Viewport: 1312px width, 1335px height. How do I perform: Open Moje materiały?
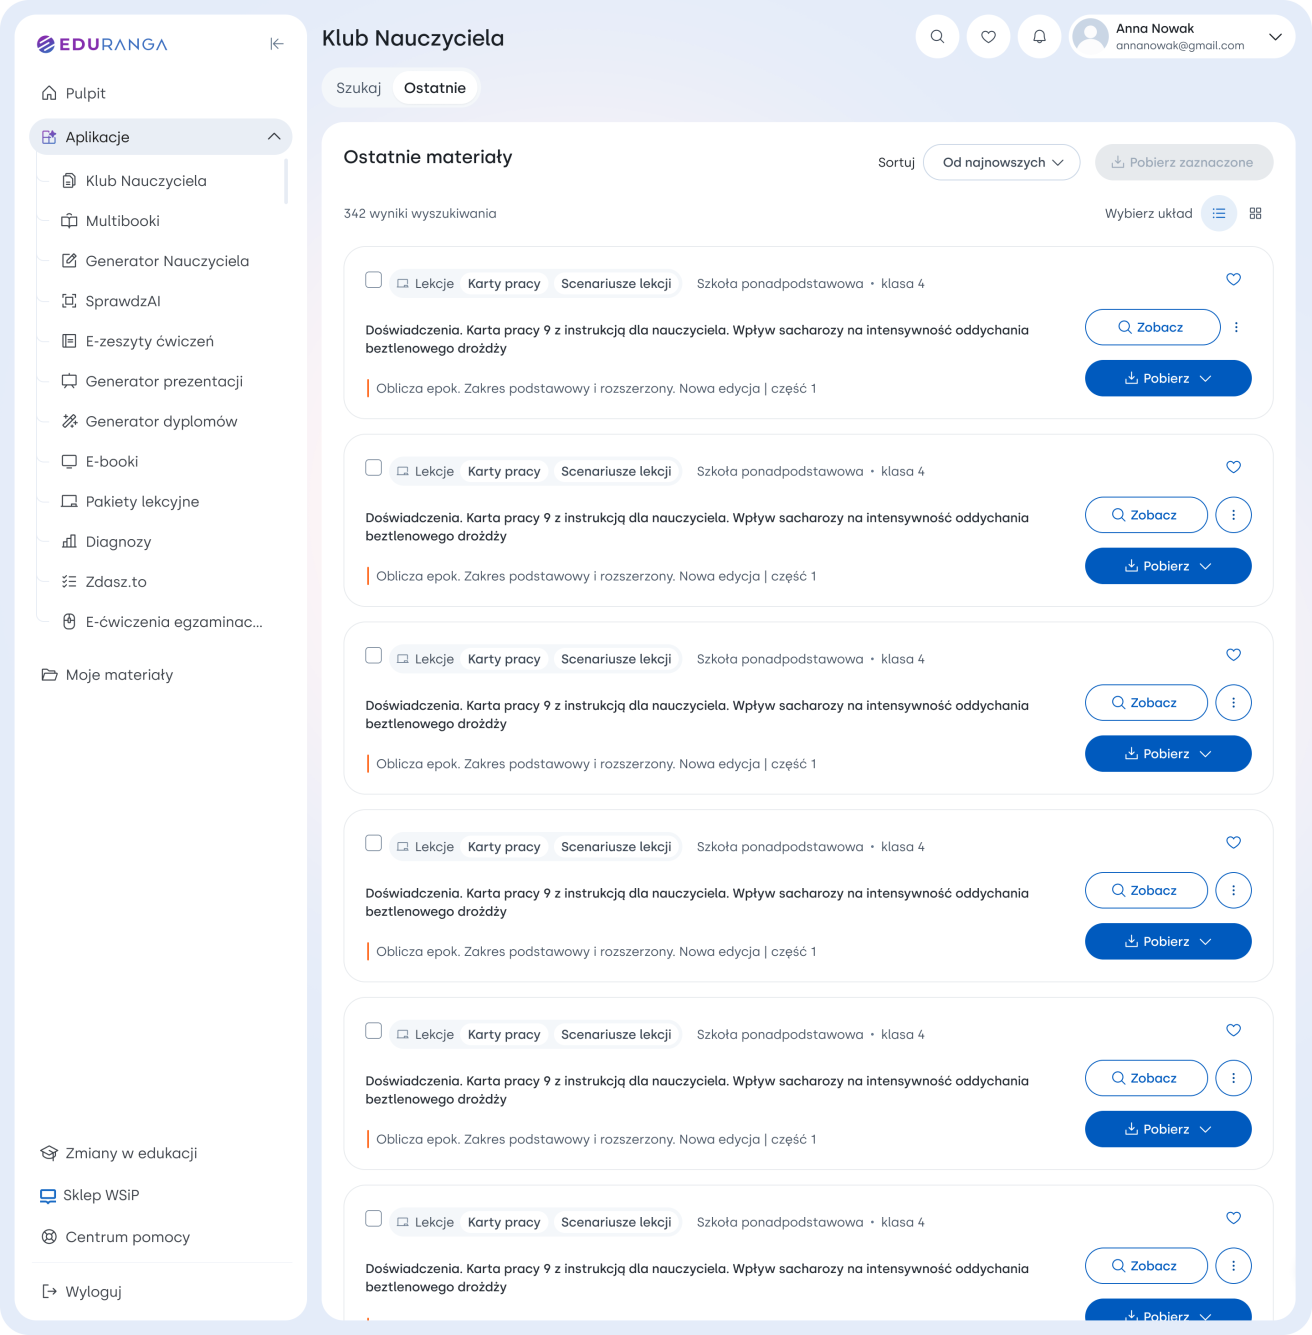[x=107, y=675]
